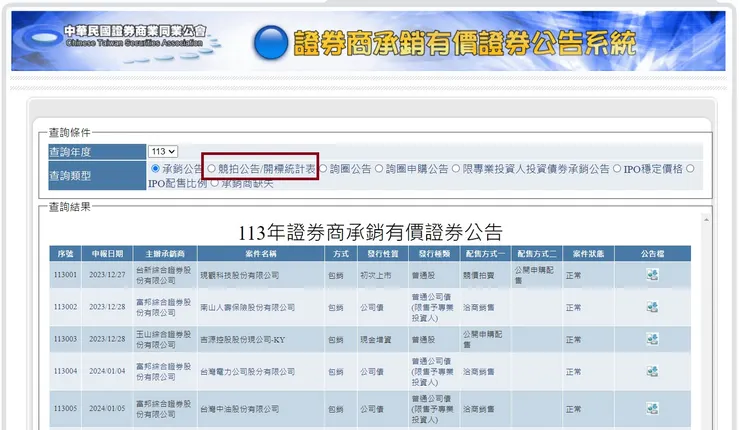Click the 公告檔 column header
The height and width of the screenshot is (430, 740).
coord(653,253)
